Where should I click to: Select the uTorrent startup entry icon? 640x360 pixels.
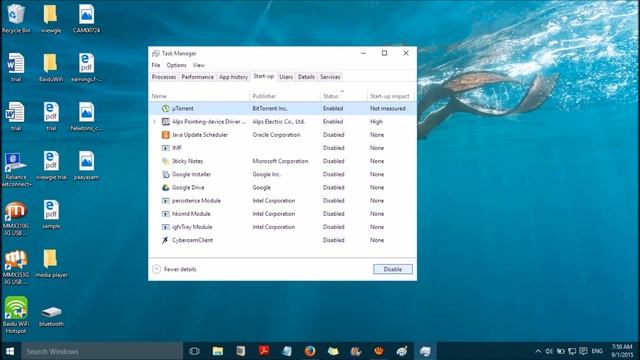[x=165, y=109]
